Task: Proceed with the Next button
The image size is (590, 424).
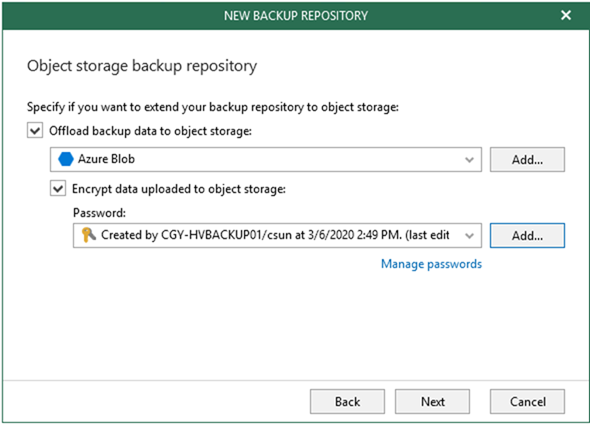Action: pyautogui.click(x=432, y=401)
